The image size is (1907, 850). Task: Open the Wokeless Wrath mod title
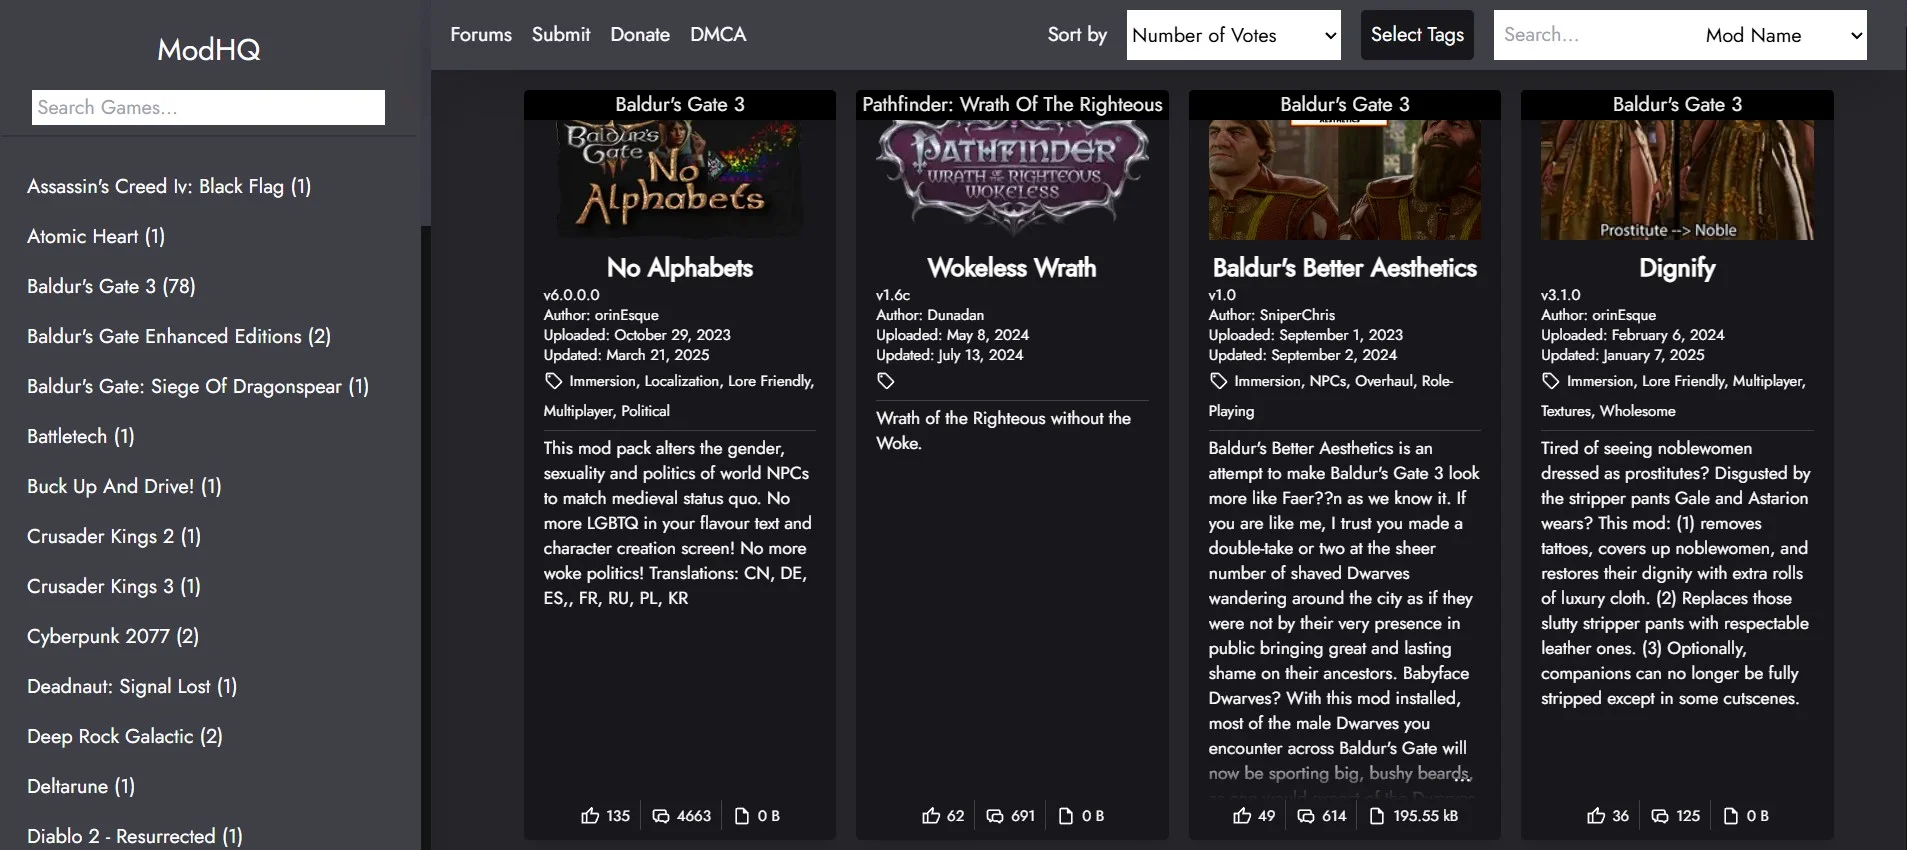point(1012,268)
